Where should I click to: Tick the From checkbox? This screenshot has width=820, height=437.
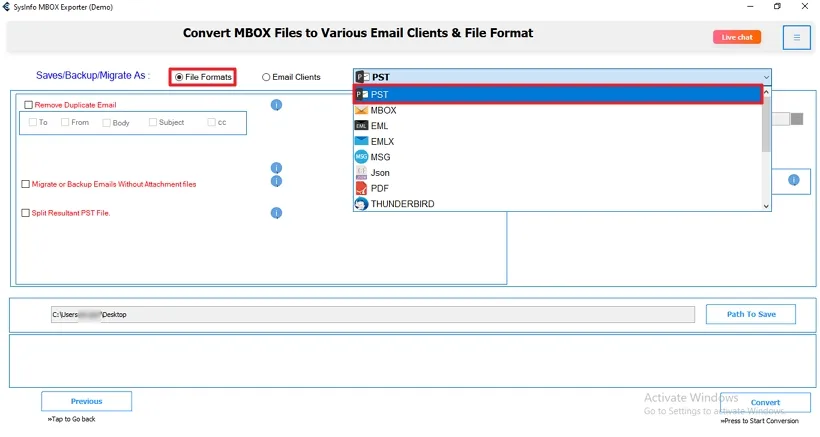pos(65,122)
